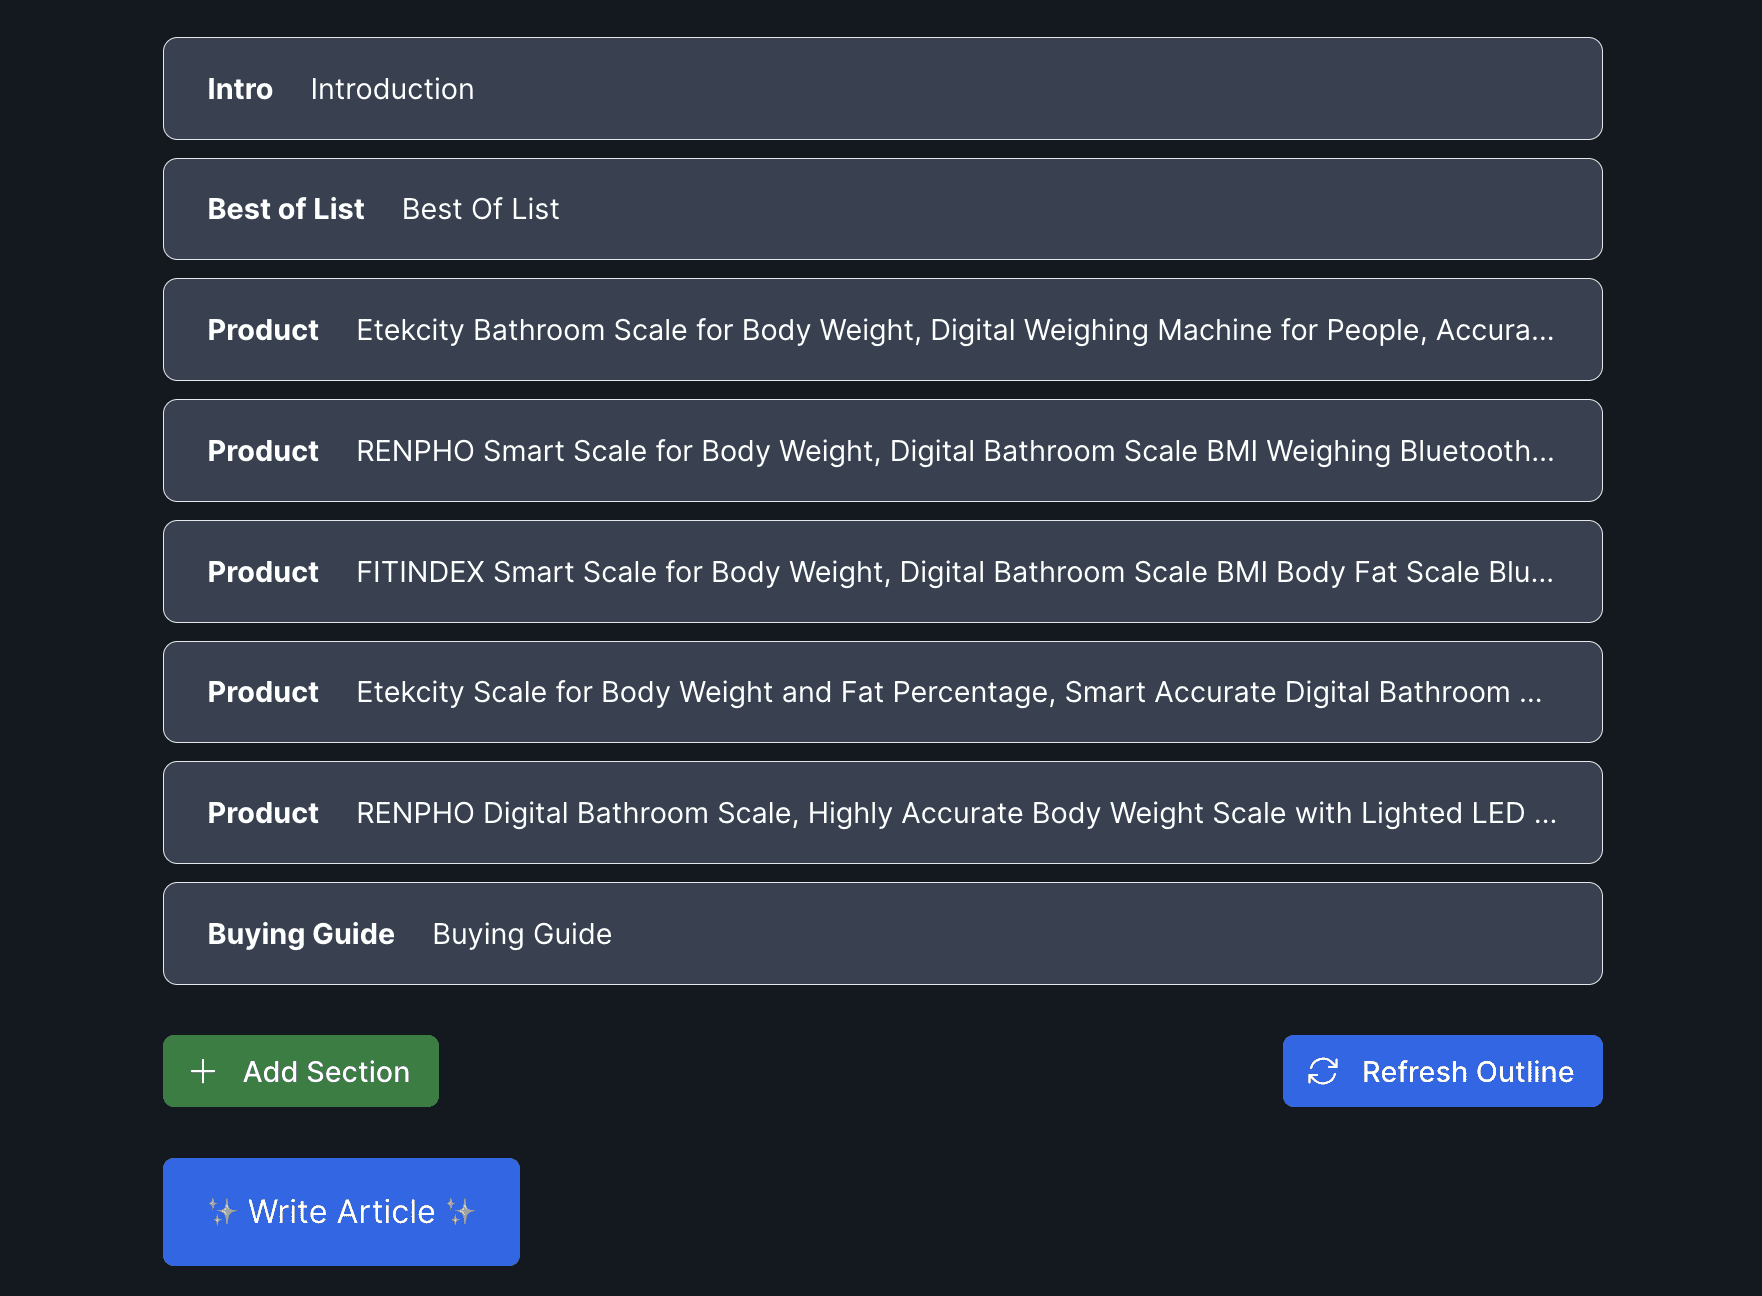Image resolution: width=1762 pixels, height=1296 pixels.
Task: Click the bold 'Best of List' label
Action: (x=286, y=209)
